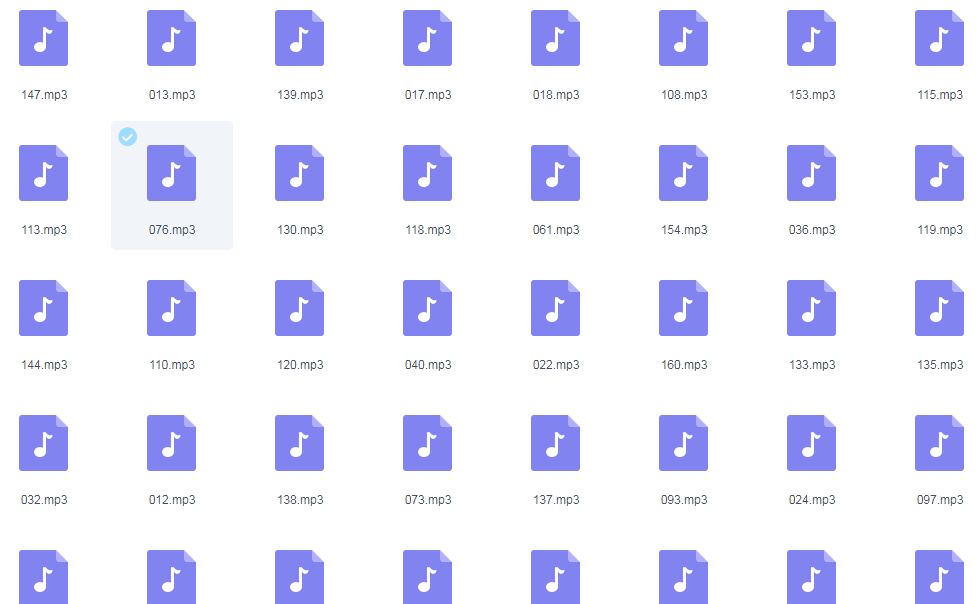Image resolution: width=977 pixels, height=604 pixels.
Task: Select the file name label 012.mp3
Action: (x=172, y=500)
